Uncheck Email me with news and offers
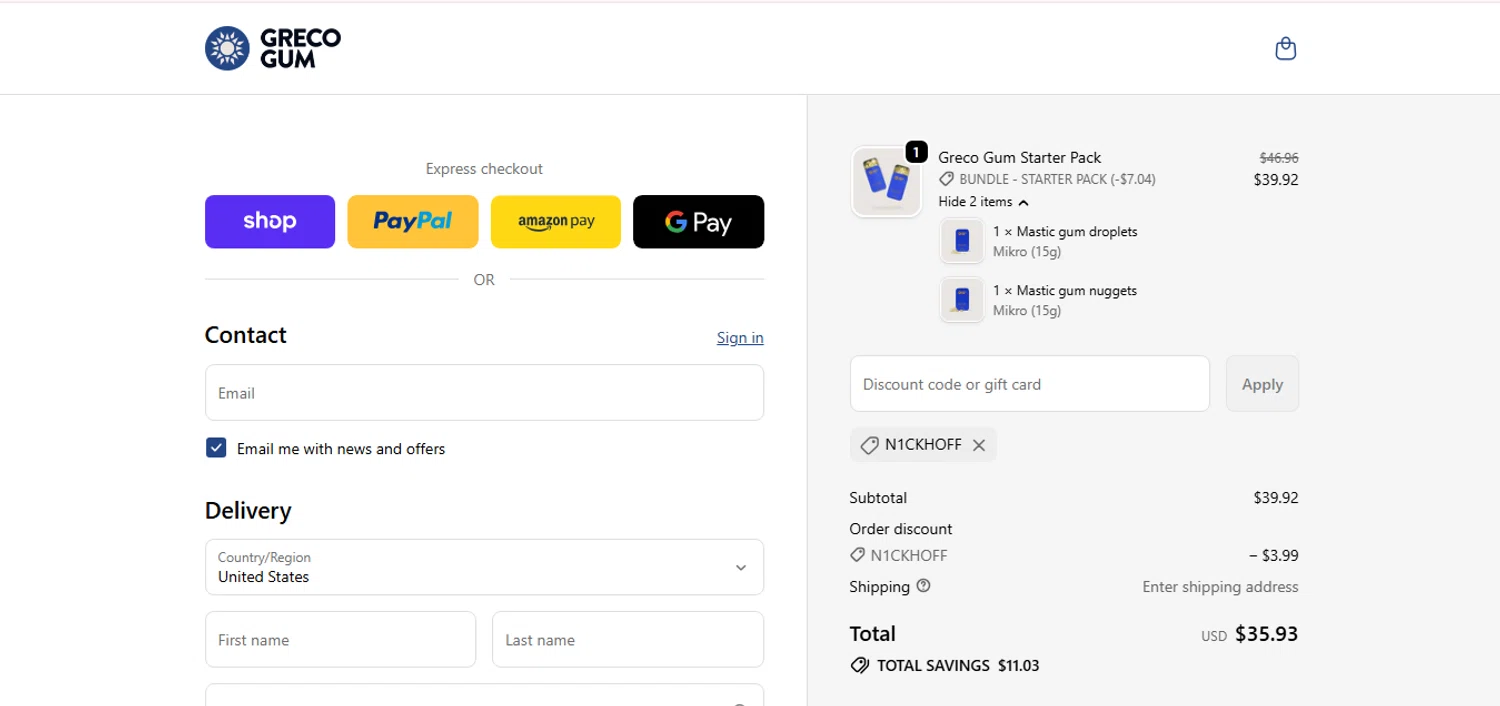Image resolution: width=1500 pixels, height=706 pixels. click(x=216, y=448)
